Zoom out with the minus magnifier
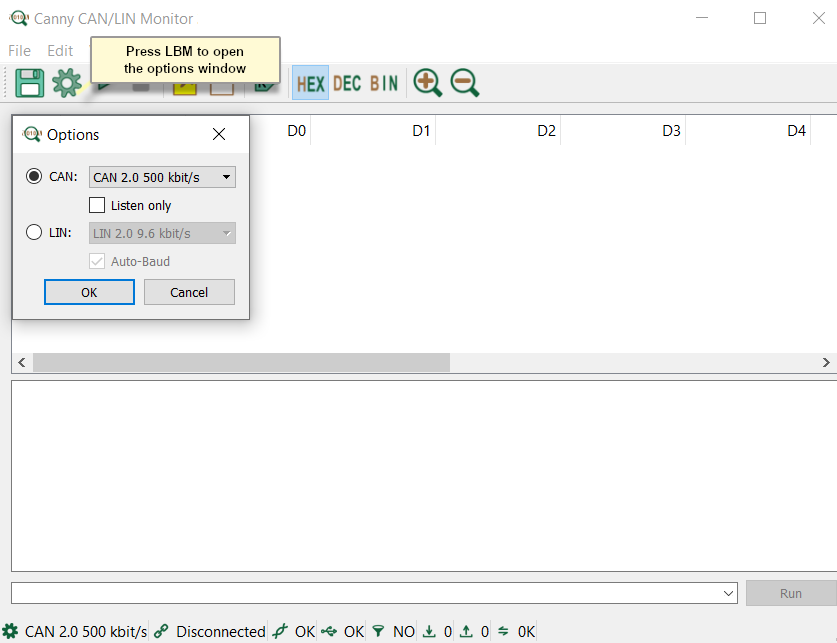 click(464, 83)
